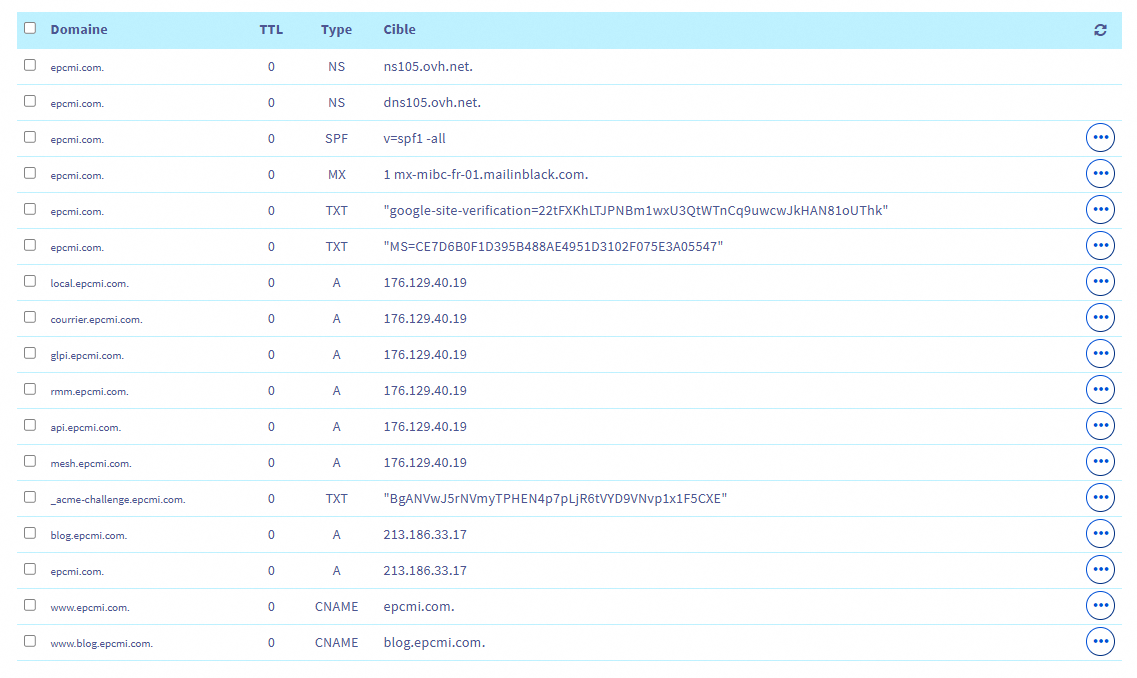This screenshot has width=1137, height=678.
Task: Click the refresh icon in table header
Action: (1100, 30)
